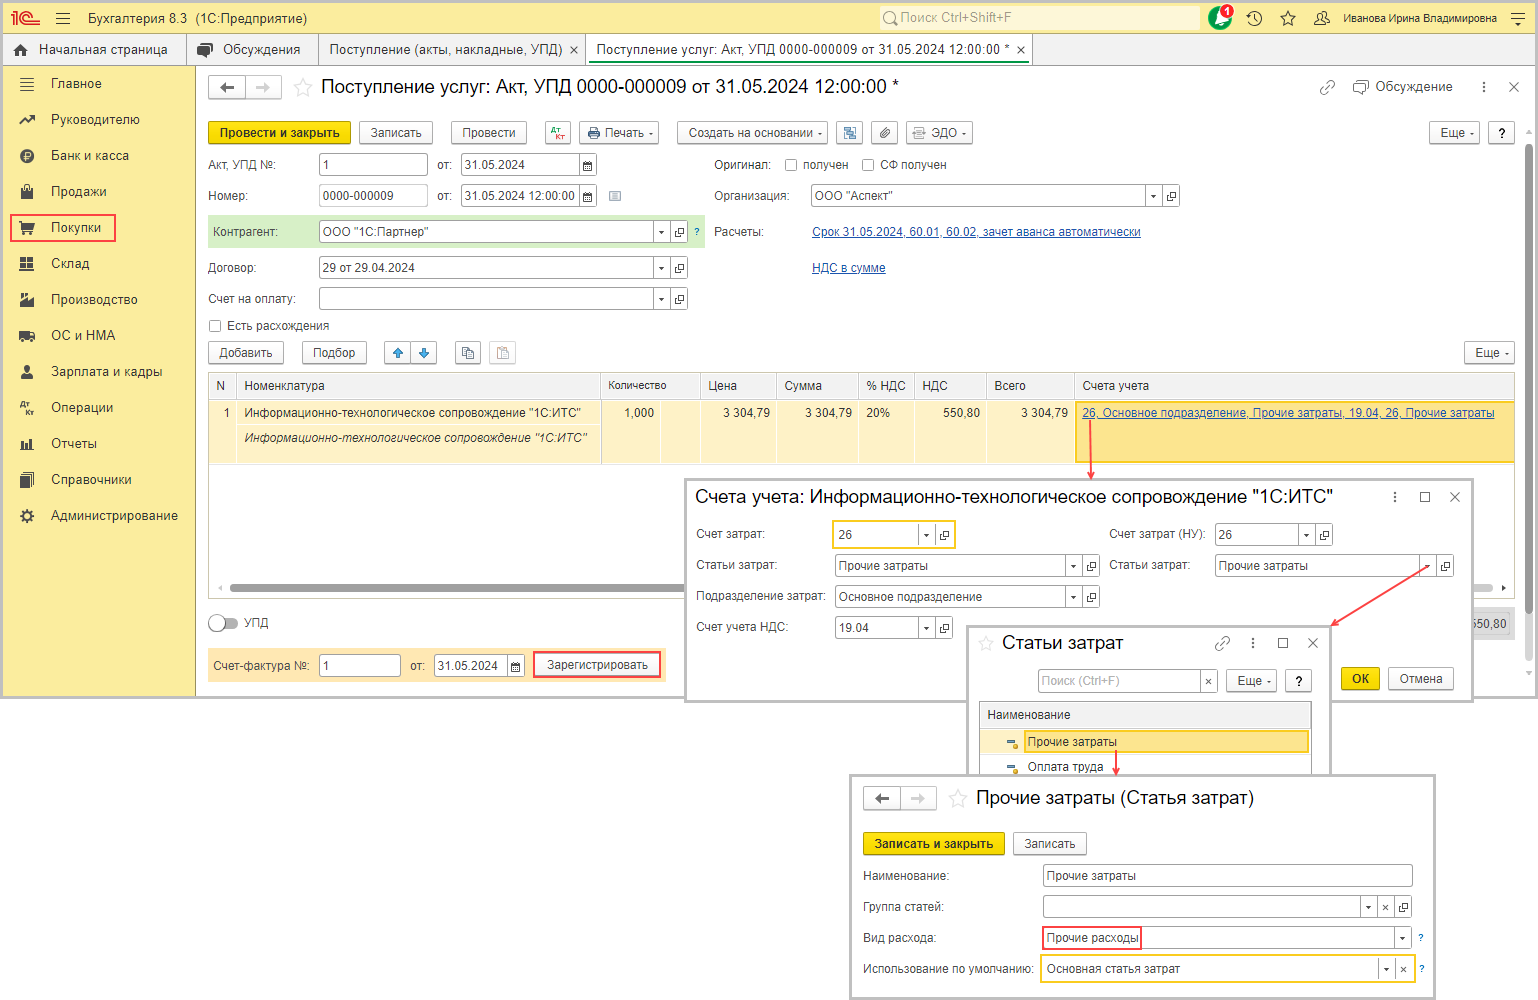Screen dimensions: 1538x1000
Task: Open the ЭДО dropdown menu
Action: tap(939, 133)
